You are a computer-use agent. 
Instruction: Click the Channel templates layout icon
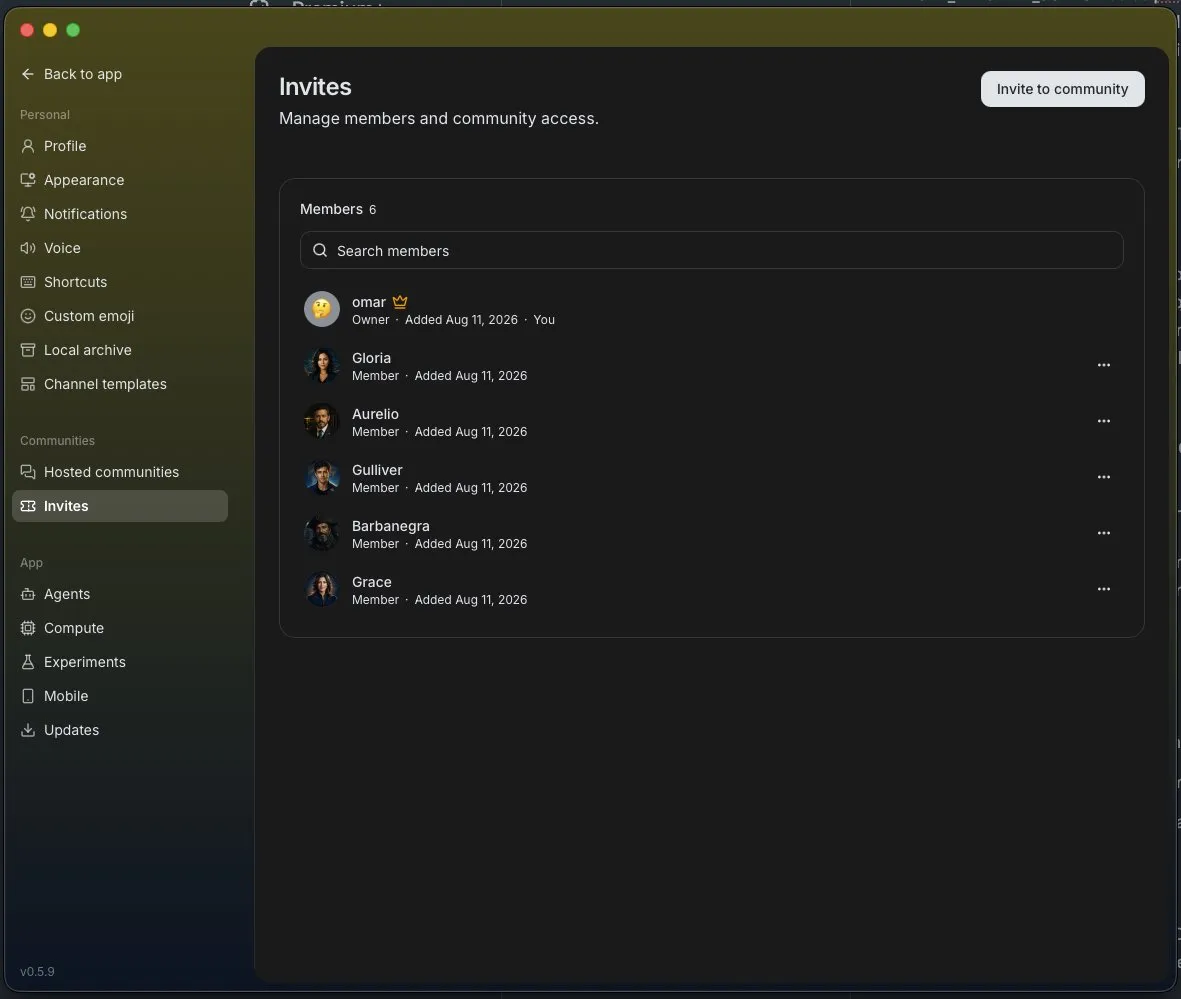28,384
